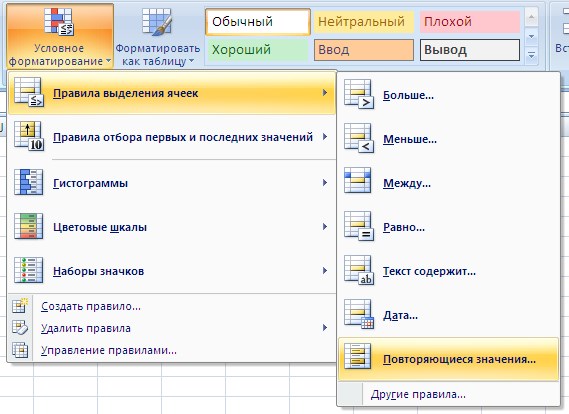Choose Наборы значков menu entry
The width and height of the screenshot is (569, 414).
pos(172,271)
